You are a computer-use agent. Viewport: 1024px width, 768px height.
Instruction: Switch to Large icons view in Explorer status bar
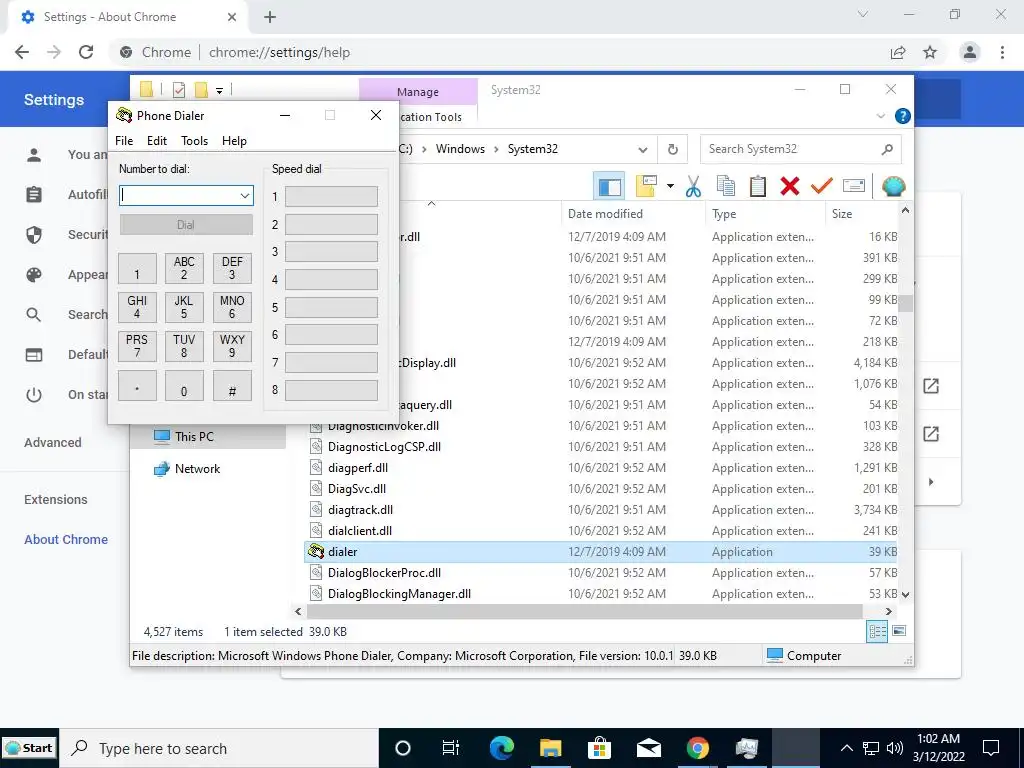[x=899, y=631]
